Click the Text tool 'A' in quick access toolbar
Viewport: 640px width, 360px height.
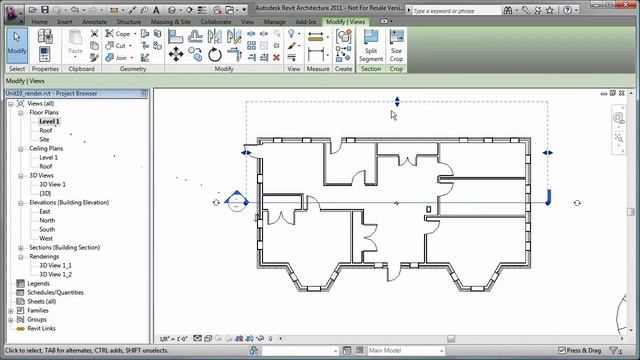[x=156, y=10]
